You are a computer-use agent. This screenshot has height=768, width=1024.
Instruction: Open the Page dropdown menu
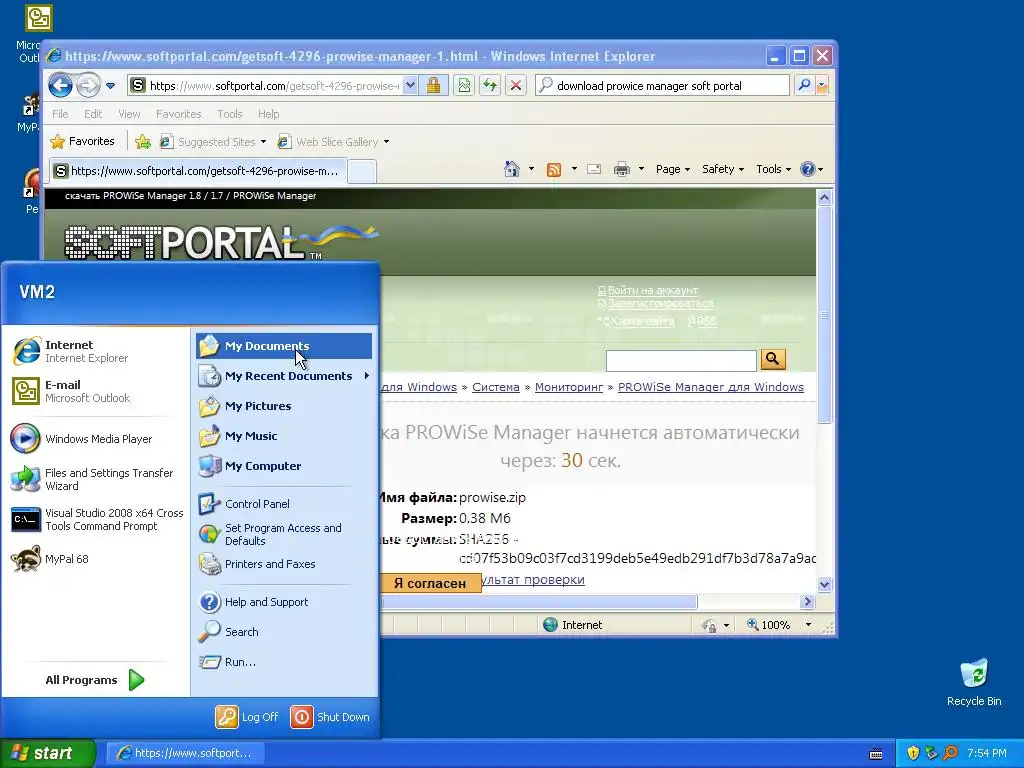pos(673,169)
